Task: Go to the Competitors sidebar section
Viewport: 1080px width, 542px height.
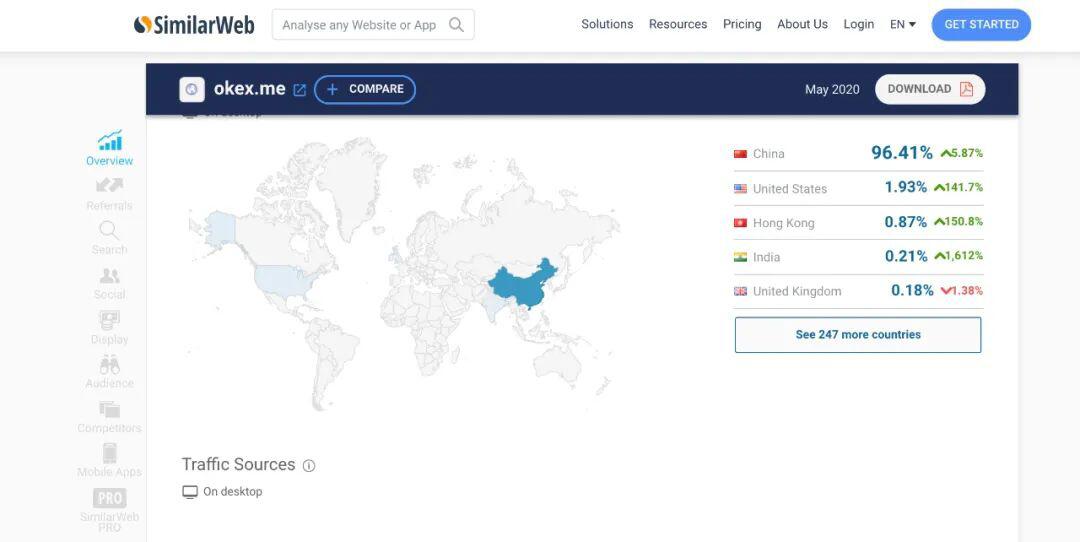Action: click(110, 417)
